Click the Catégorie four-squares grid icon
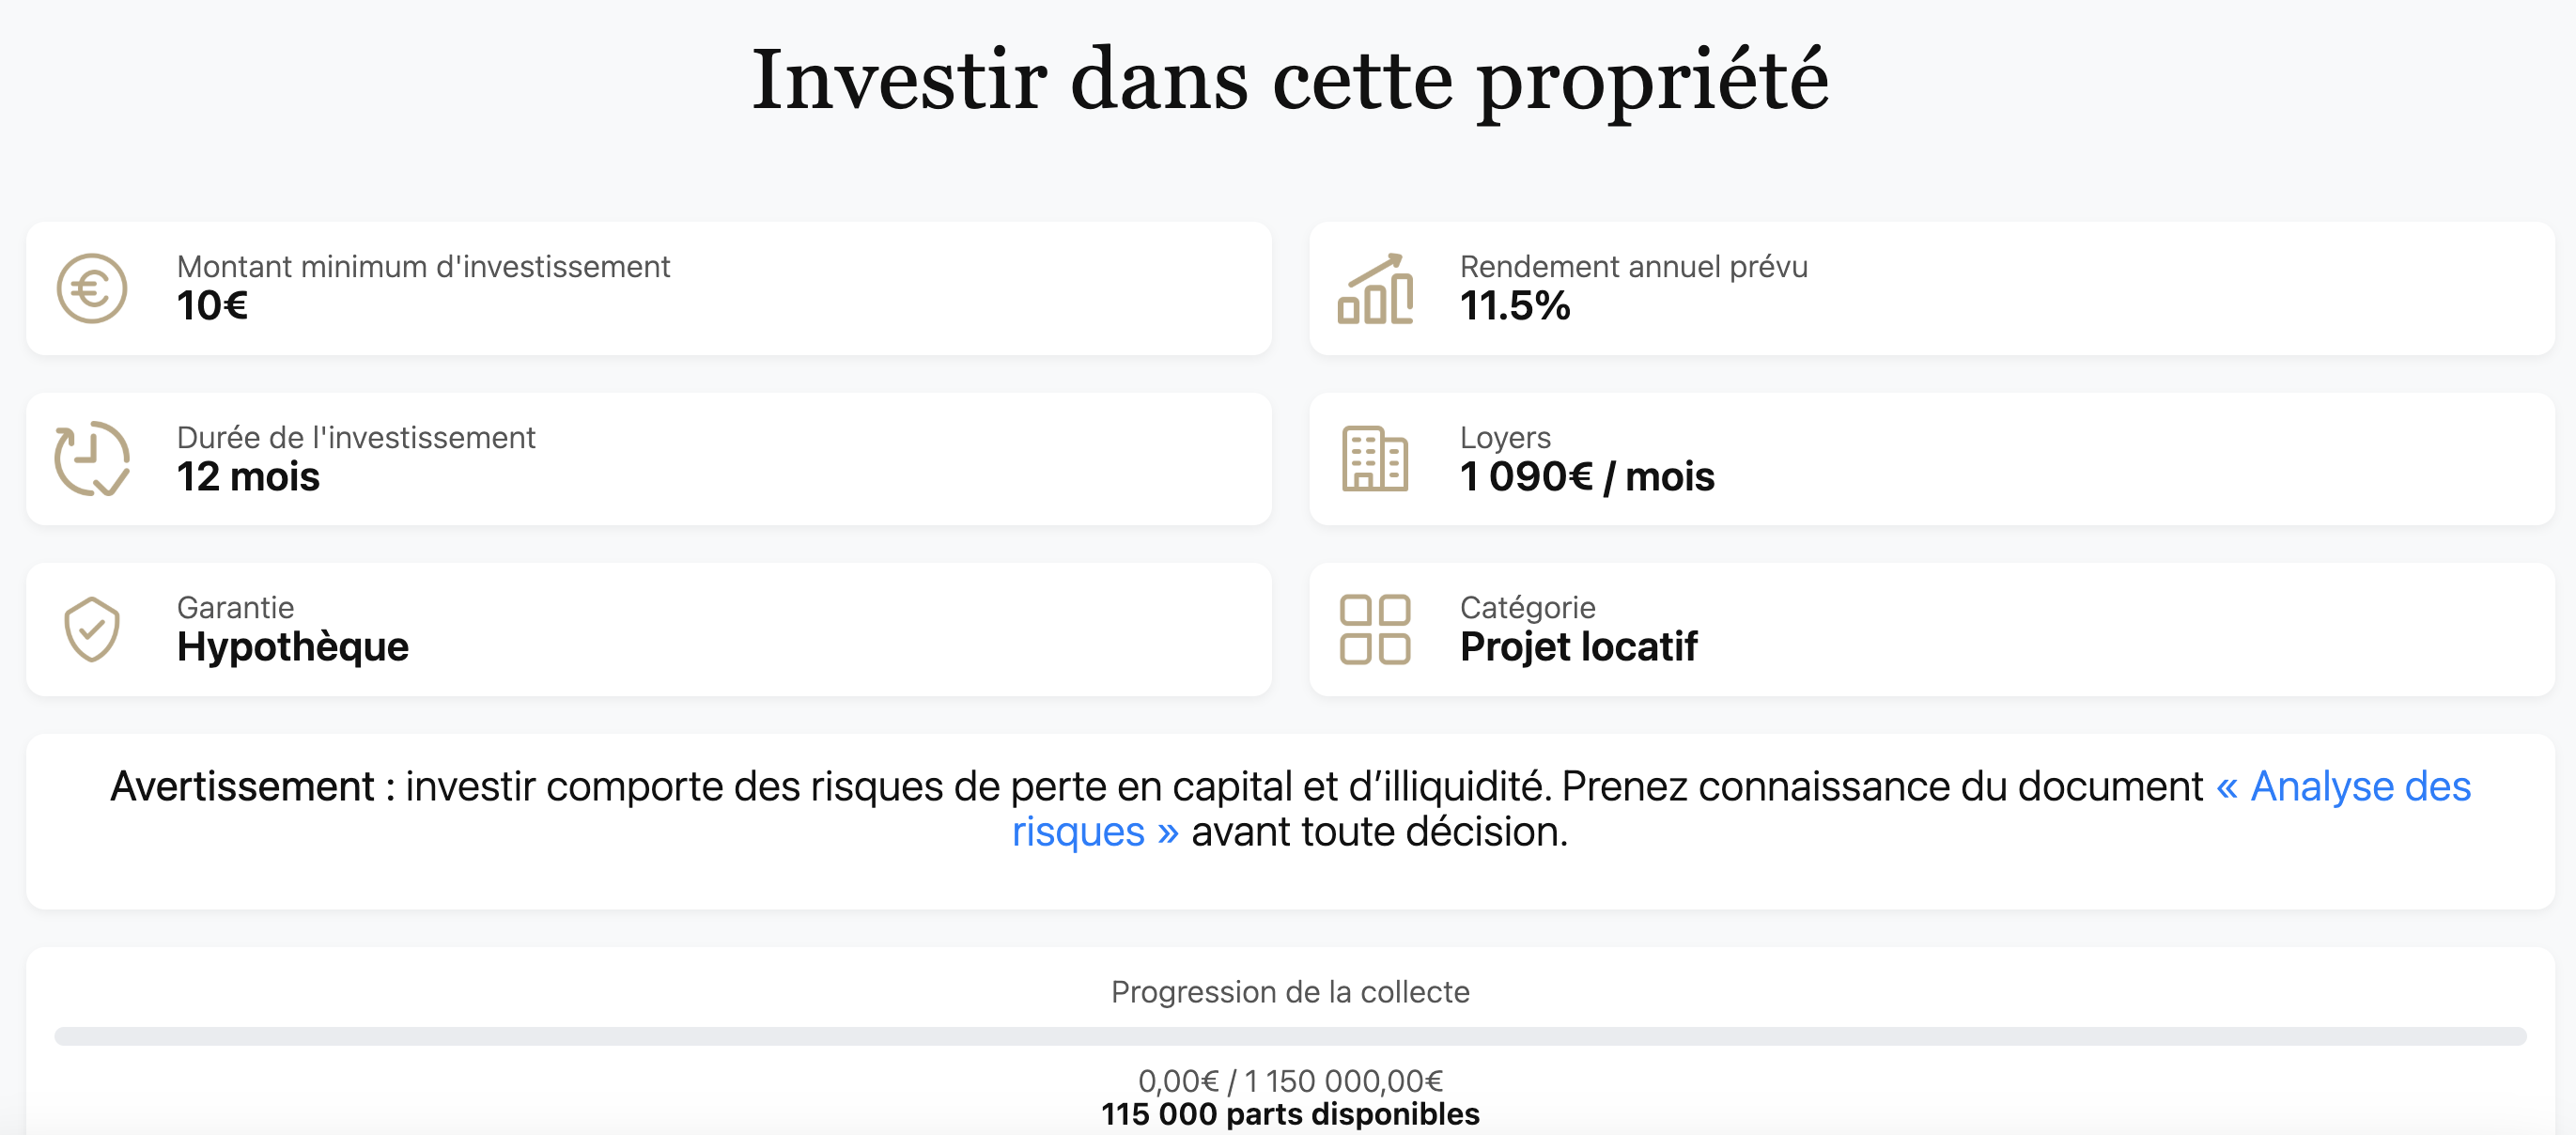Screen dimensions: 2576x1135 (x=1375, y=629)
